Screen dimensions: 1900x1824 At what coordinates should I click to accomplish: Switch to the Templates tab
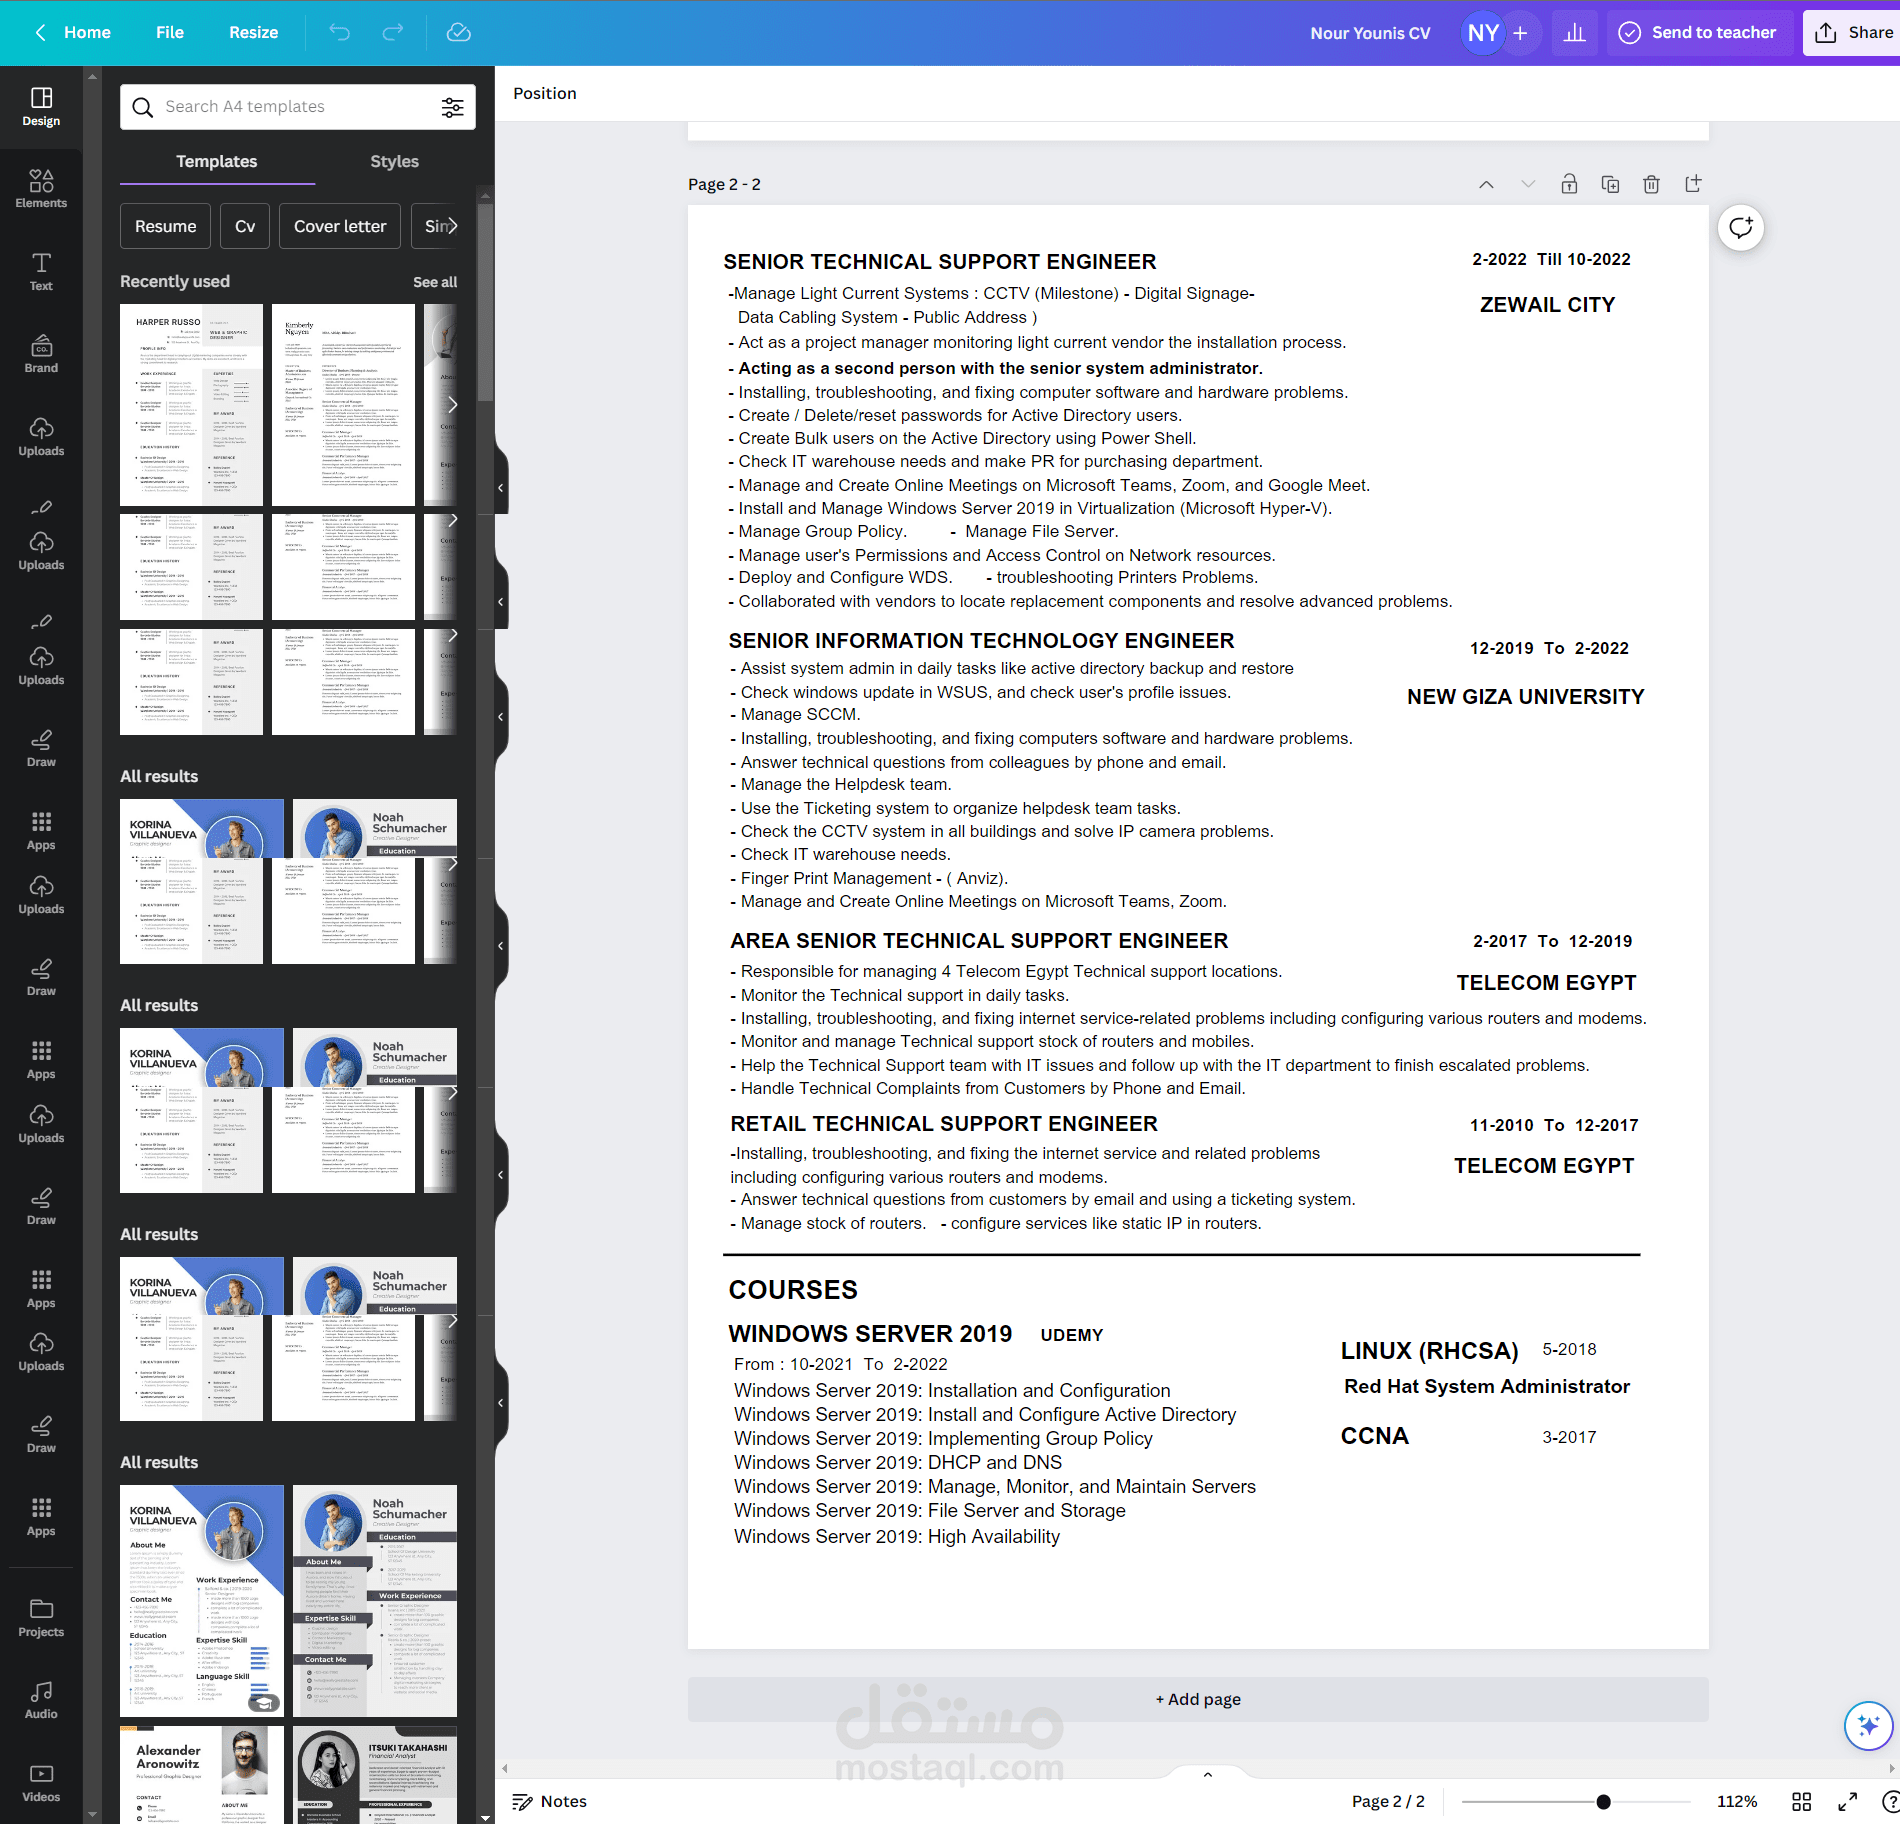point(217,162)
